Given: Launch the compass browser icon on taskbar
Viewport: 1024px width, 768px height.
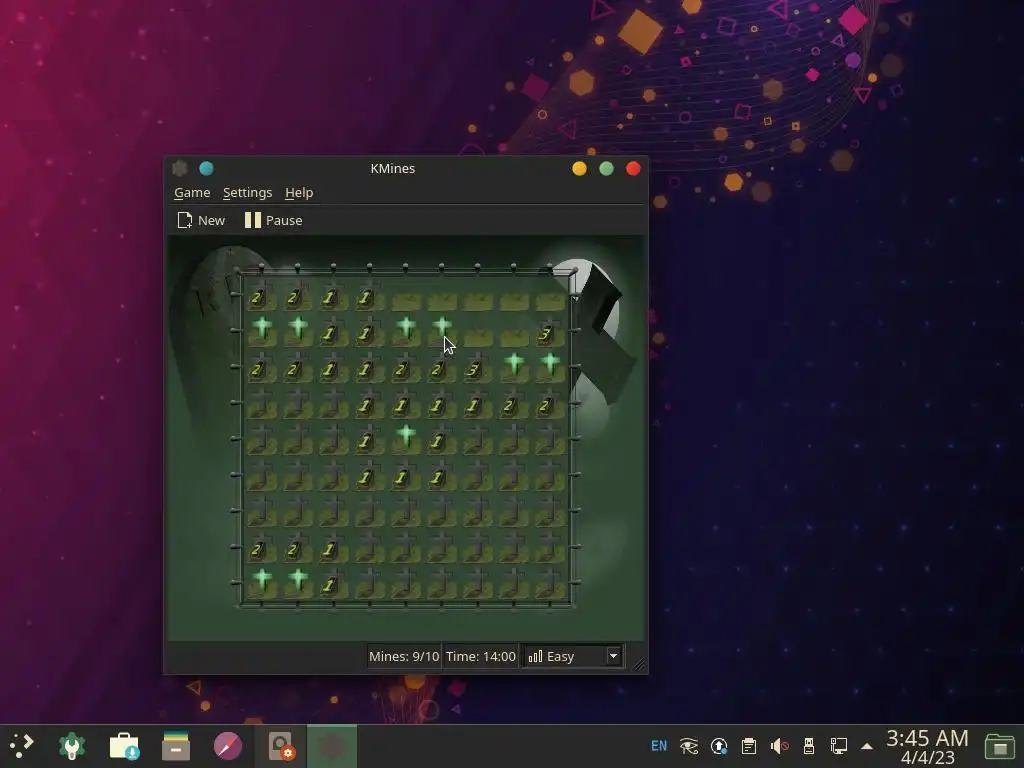Looking at the screenshot, I should 228,746.
